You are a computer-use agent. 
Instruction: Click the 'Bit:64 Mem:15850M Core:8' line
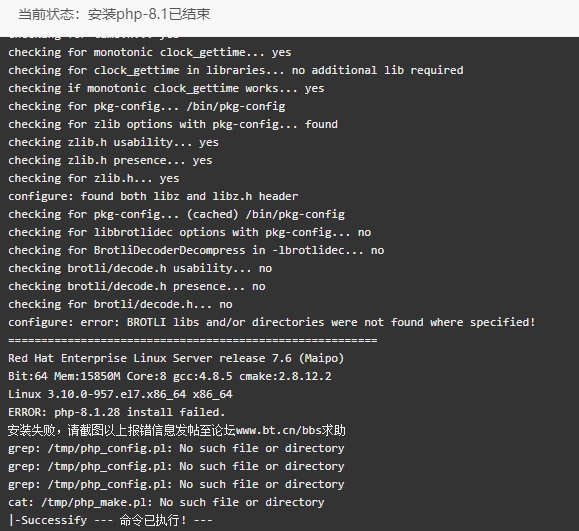click(x=170, y=376)
